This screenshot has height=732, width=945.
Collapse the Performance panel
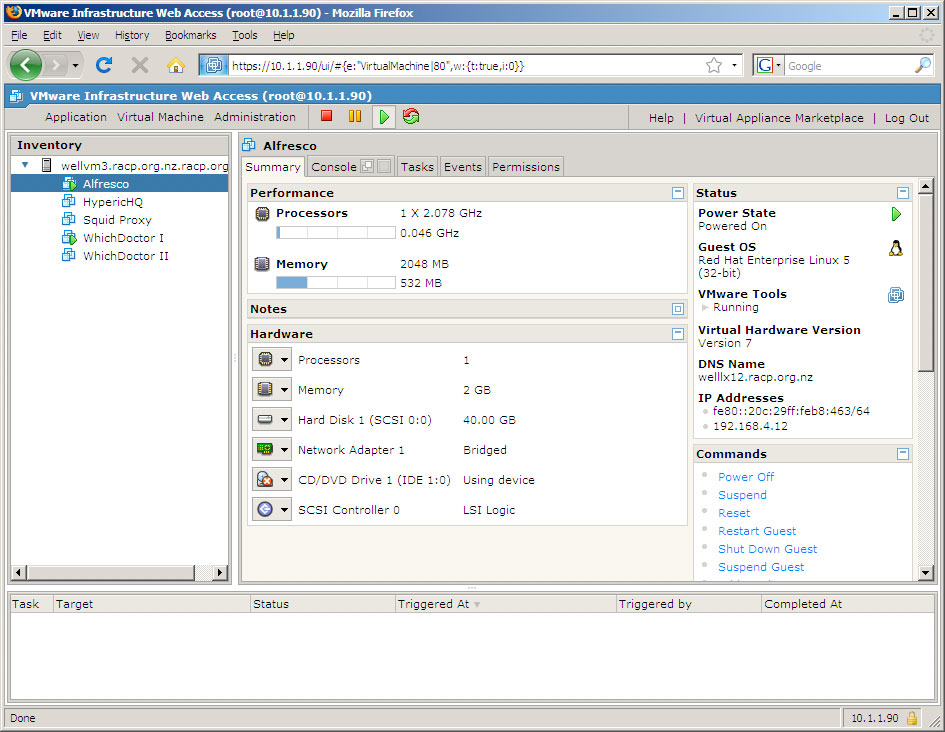click(678, 193)
